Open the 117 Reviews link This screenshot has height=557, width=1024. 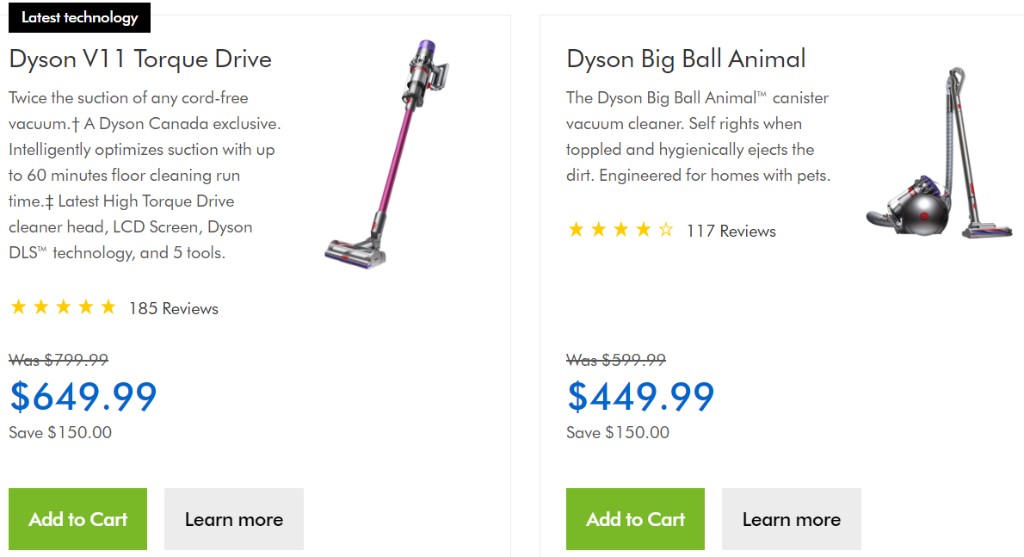[731, 231]
